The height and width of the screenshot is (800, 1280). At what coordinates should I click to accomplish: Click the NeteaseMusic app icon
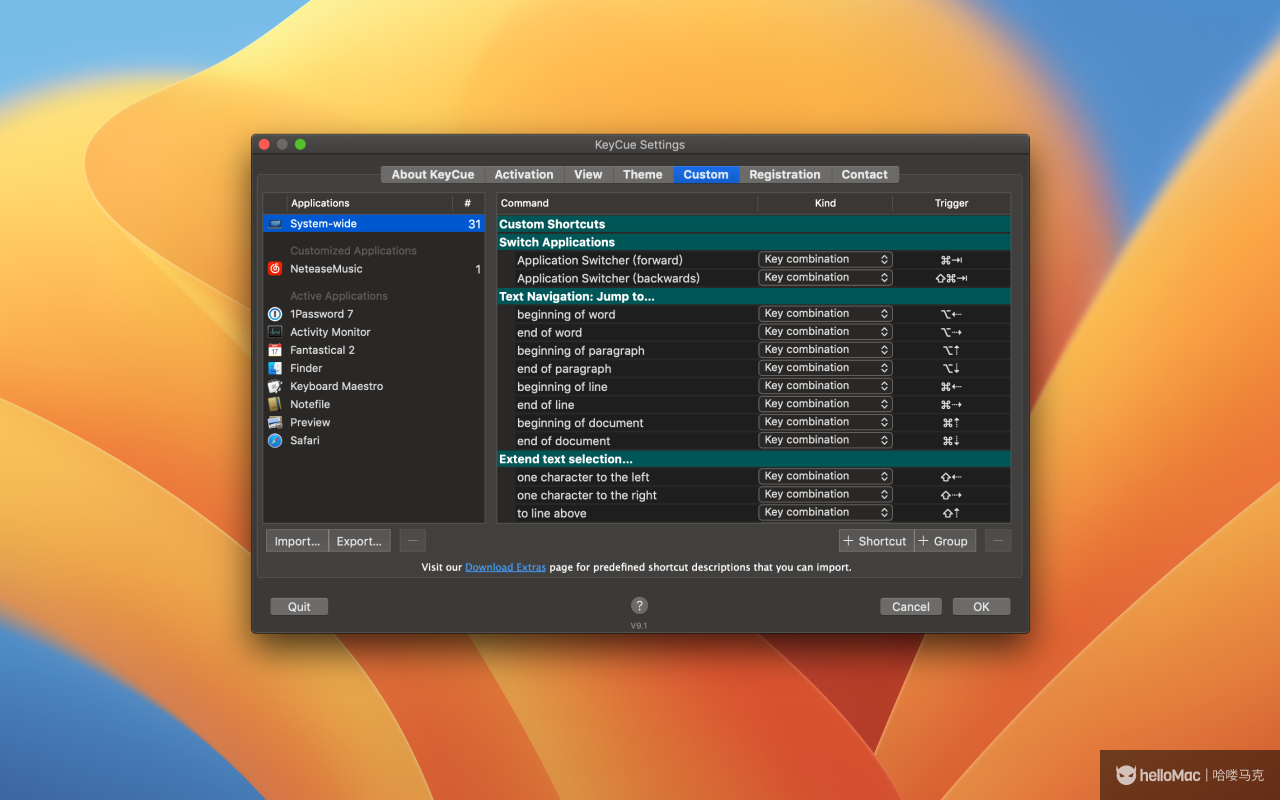point(275,269)
